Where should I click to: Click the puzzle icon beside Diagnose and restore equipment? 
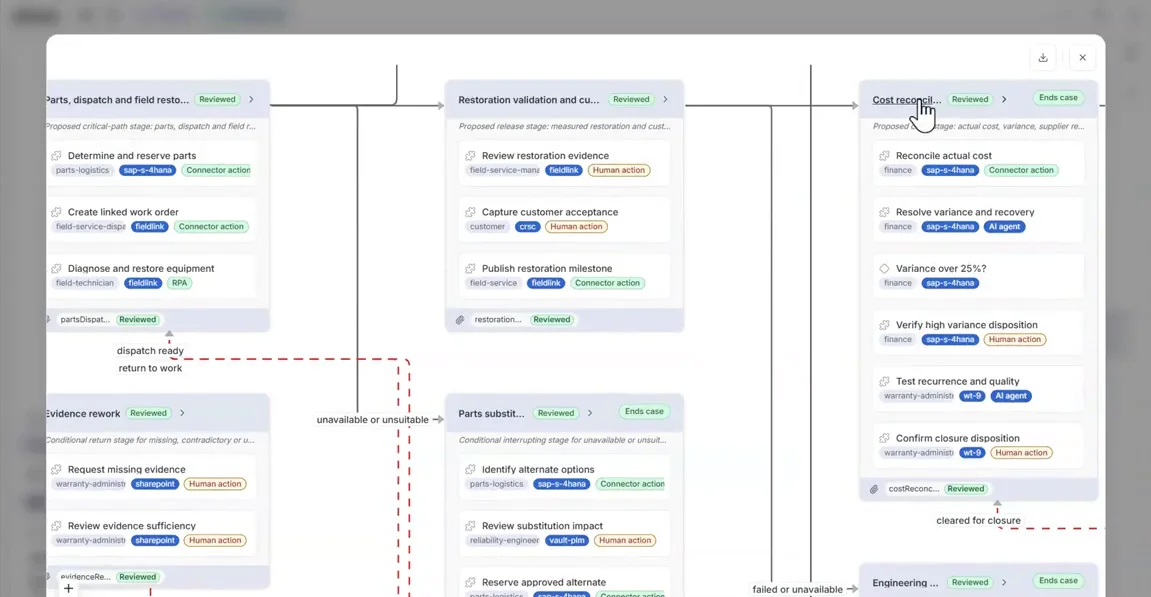pyautogui.click(x=57, y=269)
